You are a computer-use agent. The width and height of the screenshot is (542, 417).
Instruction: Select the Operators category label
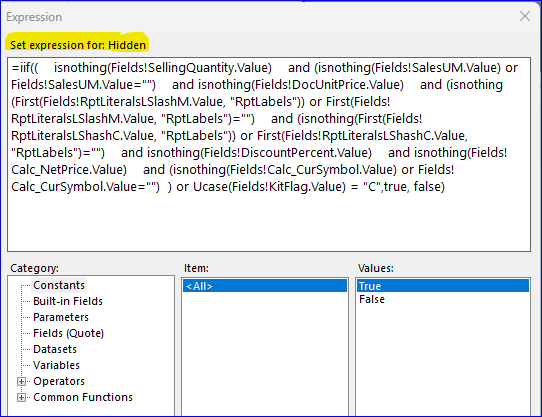(x=59, y=381)
